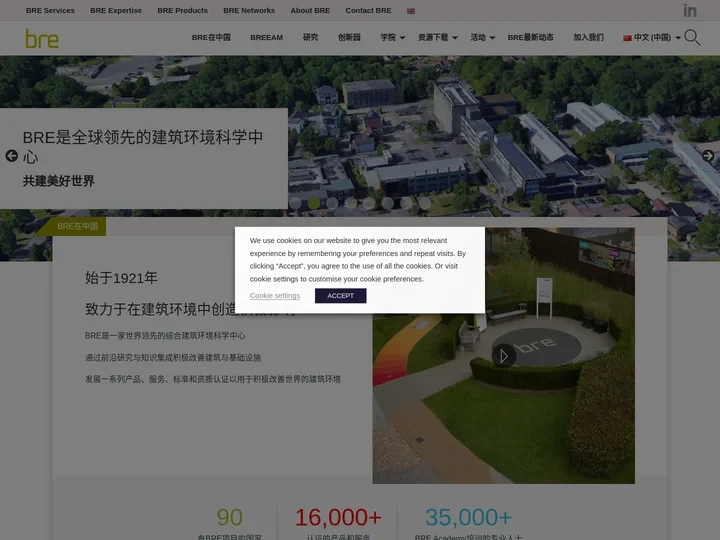Select the sixth carousel dot
The height and width of the screenshot is (540, 720).
tap(388, 202)
